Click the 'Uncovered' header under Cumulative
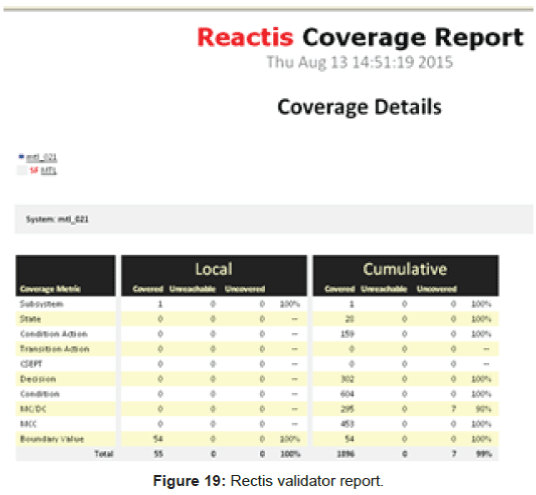536x495 pixels. 437,289
